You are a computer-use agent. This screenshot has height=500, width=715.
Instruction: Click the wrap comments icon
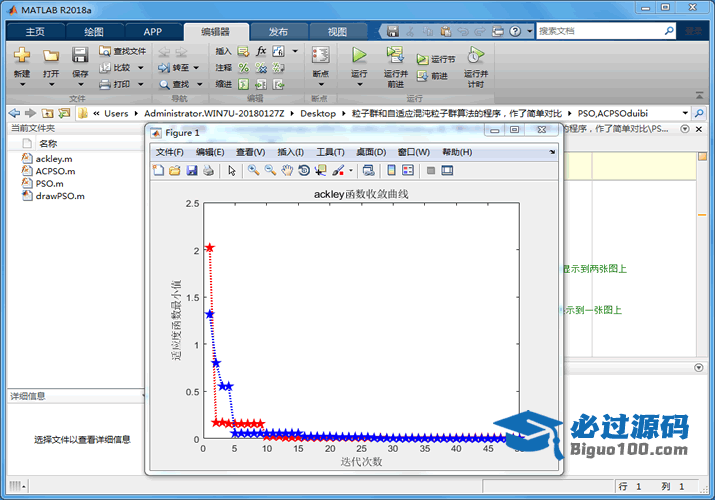click(278, 68)
